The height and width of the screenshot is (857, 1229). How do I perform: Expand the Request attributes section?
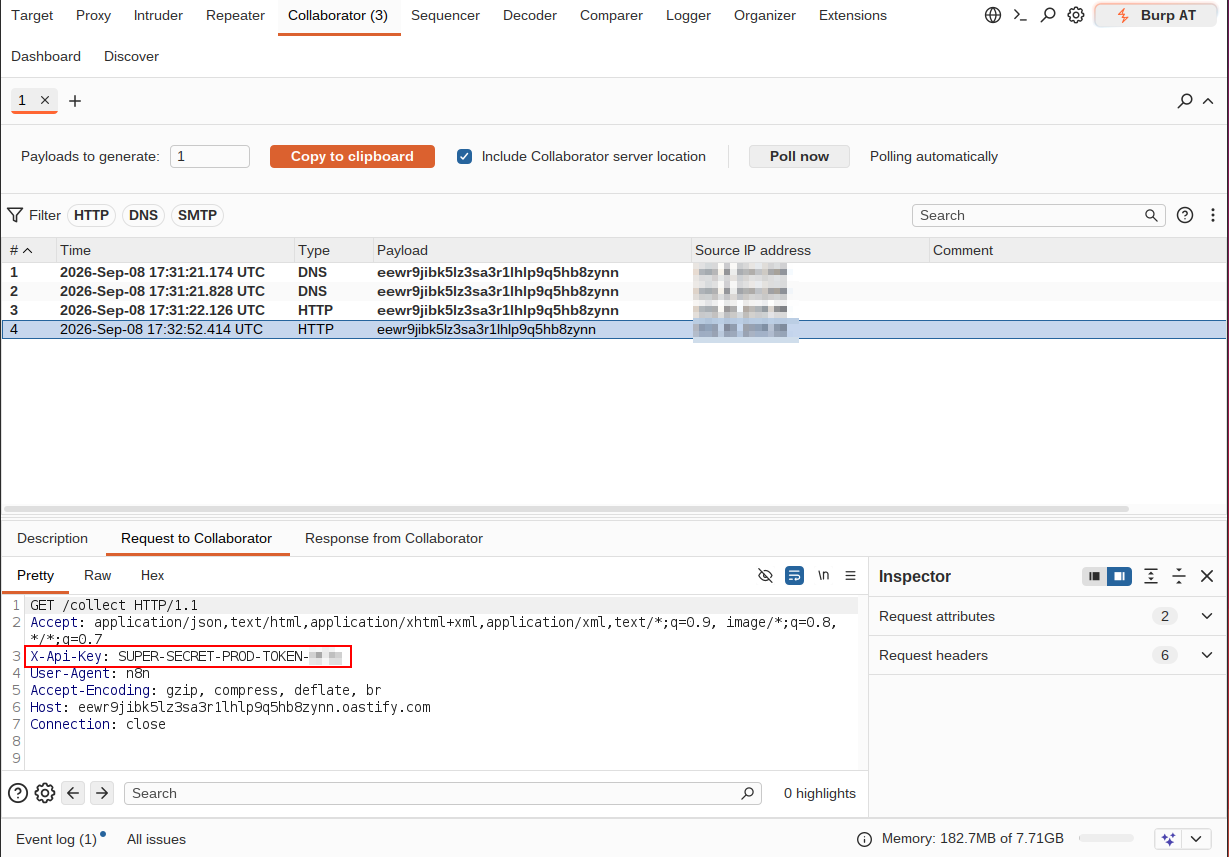(1046, 616)
